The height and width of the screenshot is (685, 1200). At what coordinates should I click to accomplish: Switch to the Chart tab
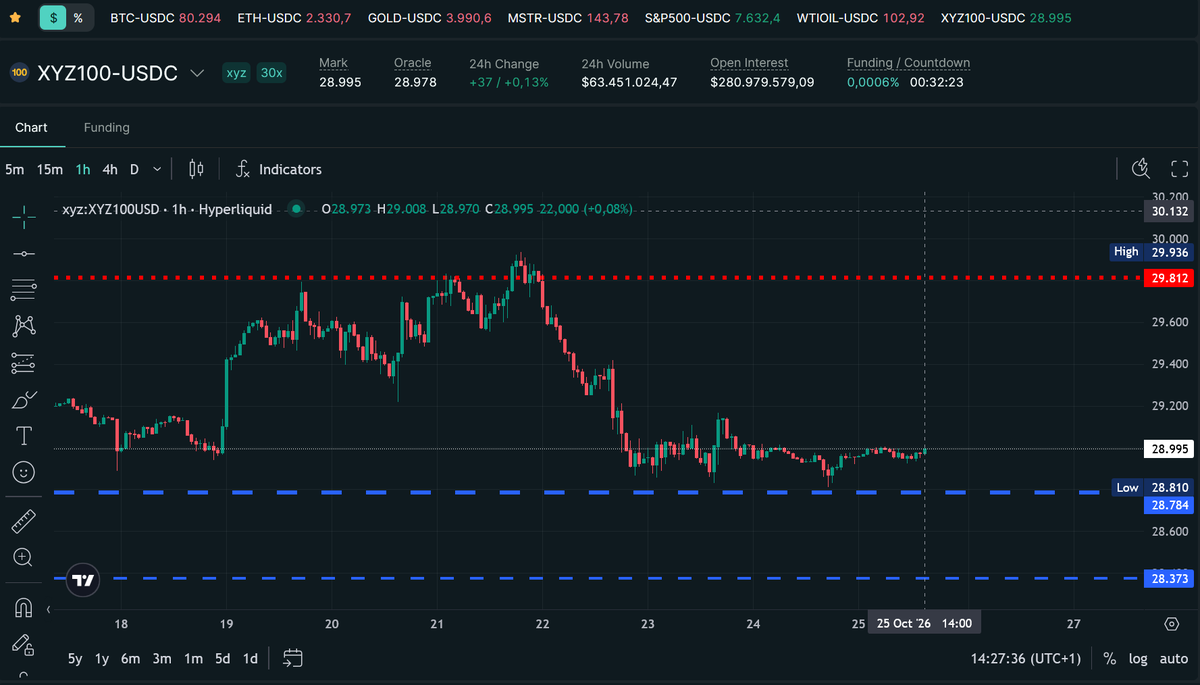tap(31, 128)
